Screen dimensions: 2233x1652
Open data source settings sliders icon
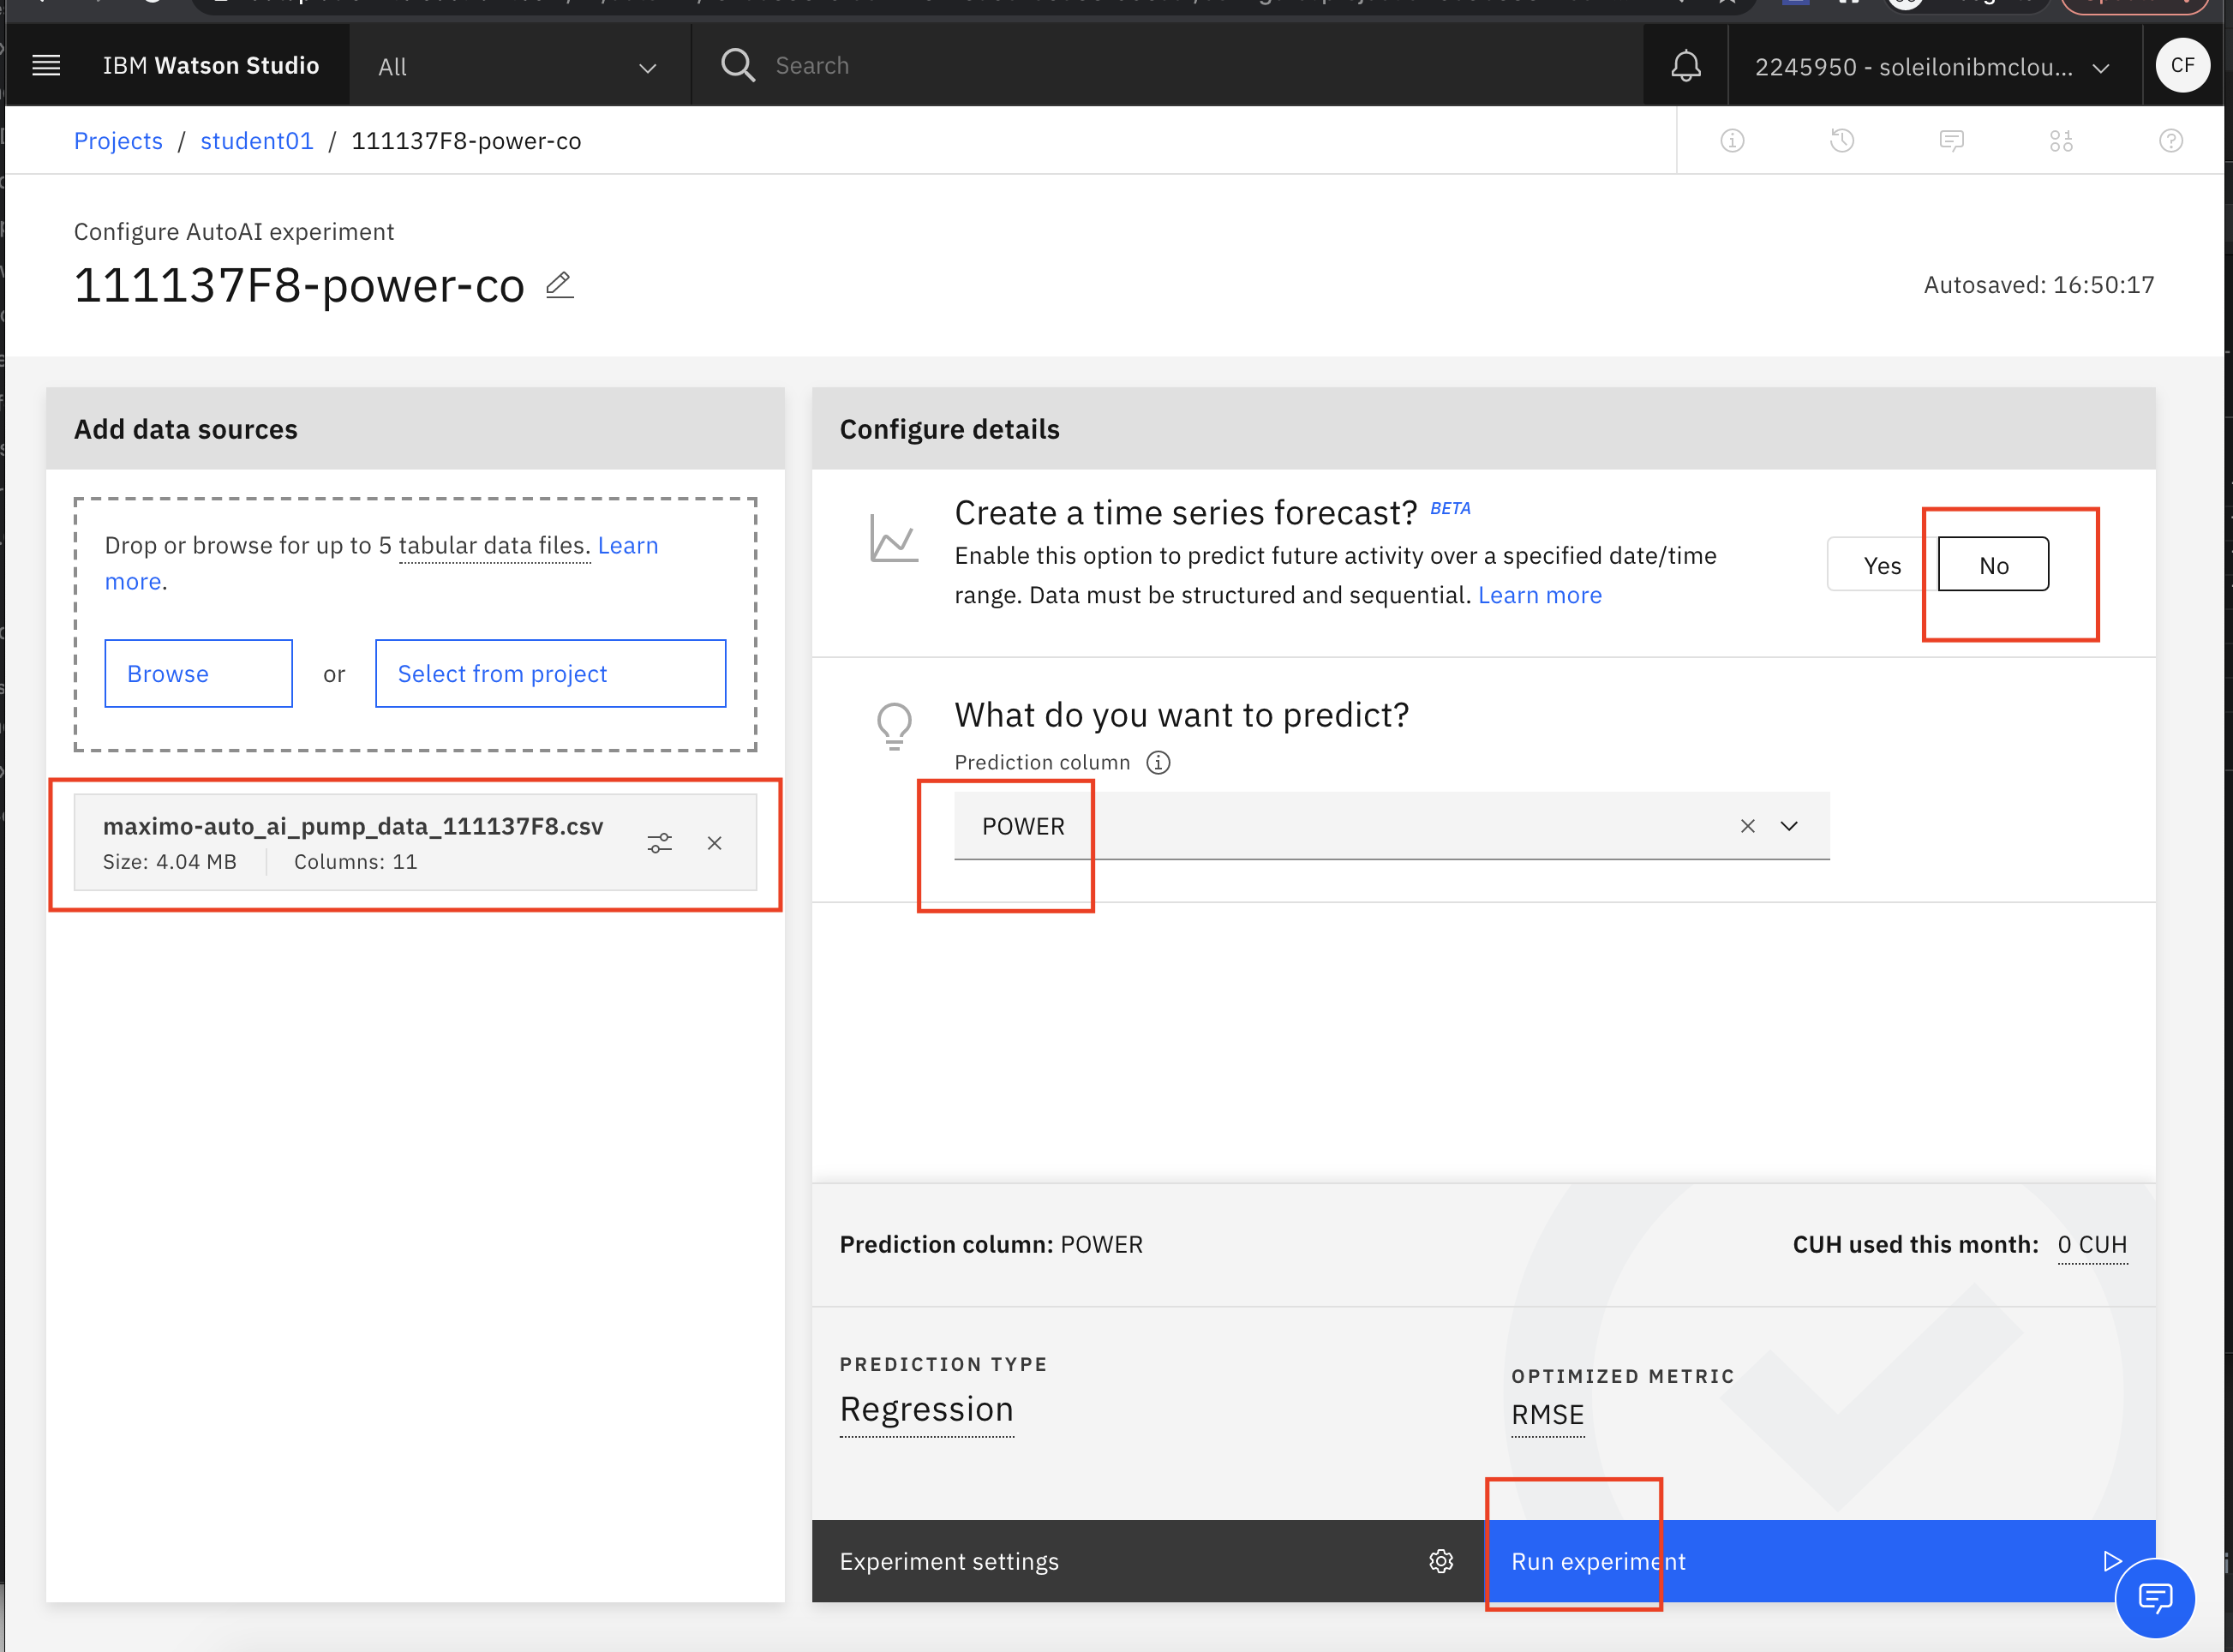click(x=659, y=843)
